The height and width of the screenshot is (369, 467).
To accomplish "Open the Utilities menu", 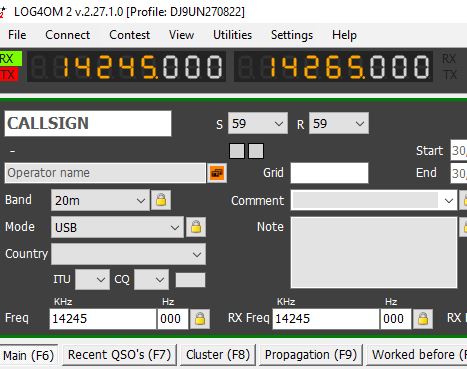I will pos(232,35).
